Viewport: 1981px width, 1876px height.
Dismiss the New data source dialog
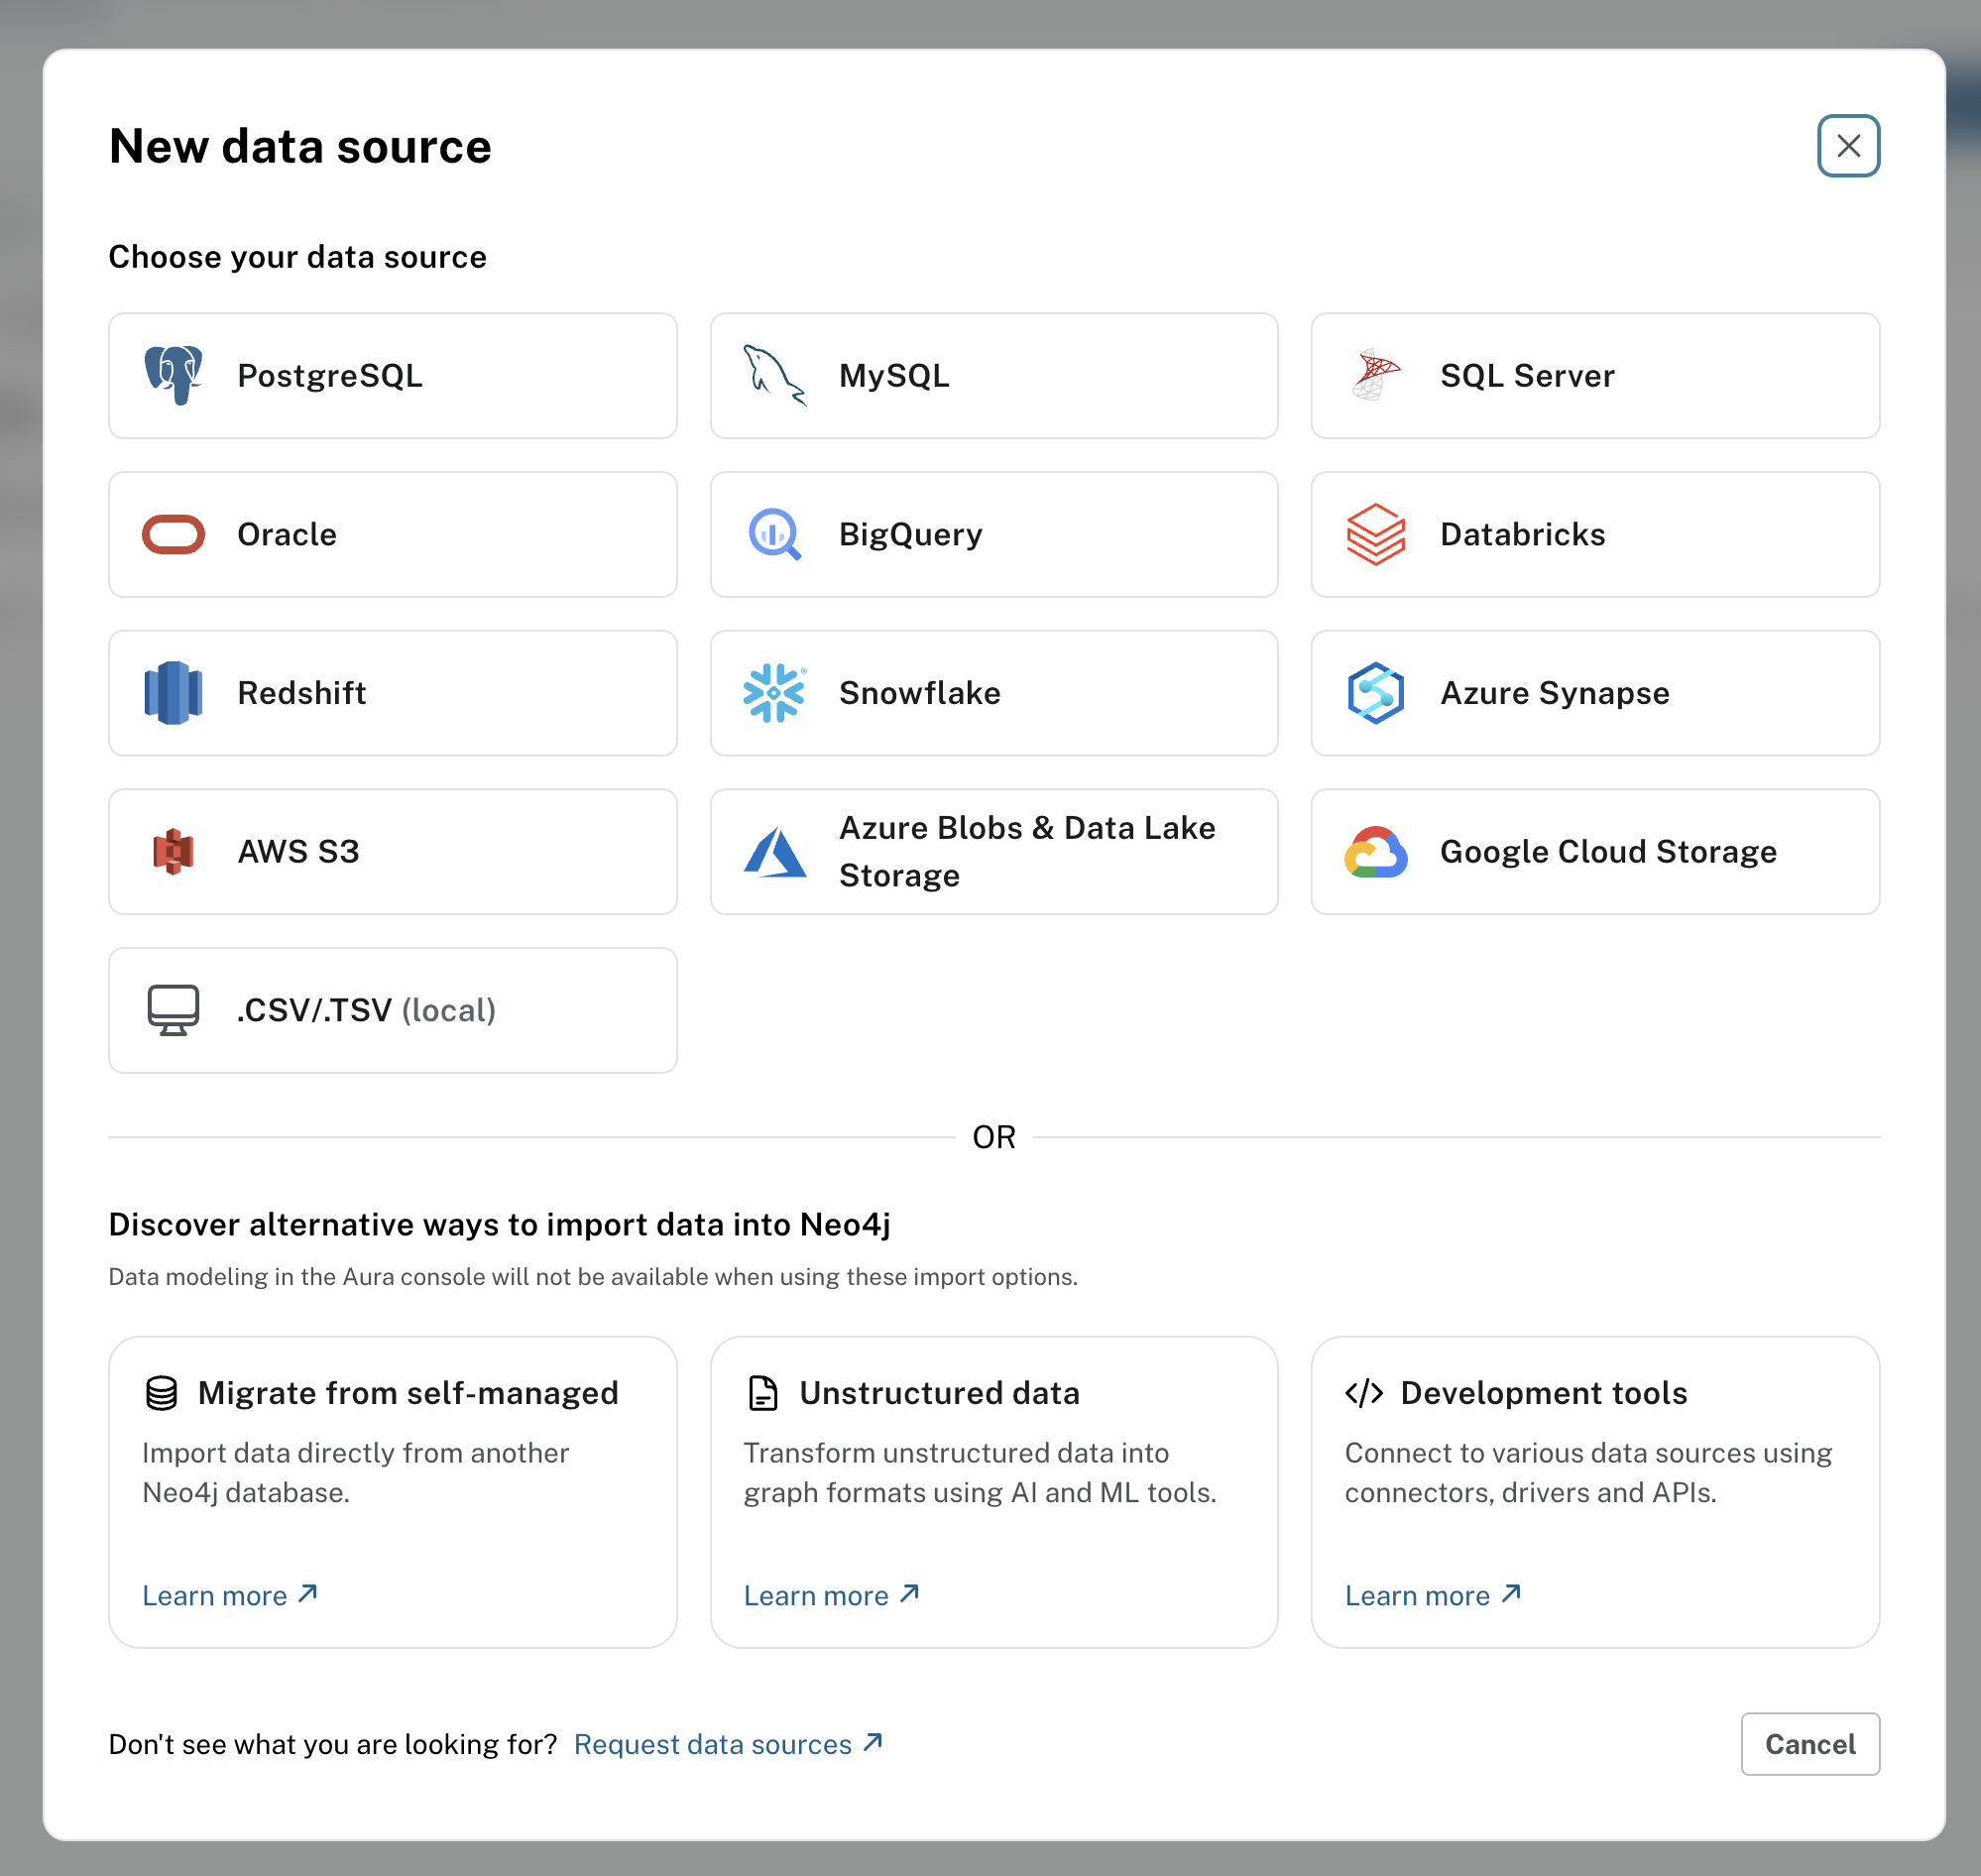(1848, 146)
